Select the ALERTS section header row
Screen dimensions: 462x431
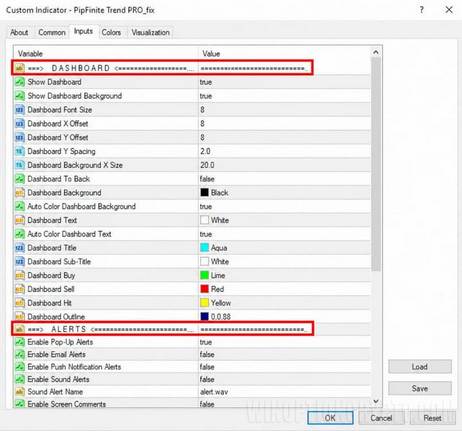click(162, 329)
